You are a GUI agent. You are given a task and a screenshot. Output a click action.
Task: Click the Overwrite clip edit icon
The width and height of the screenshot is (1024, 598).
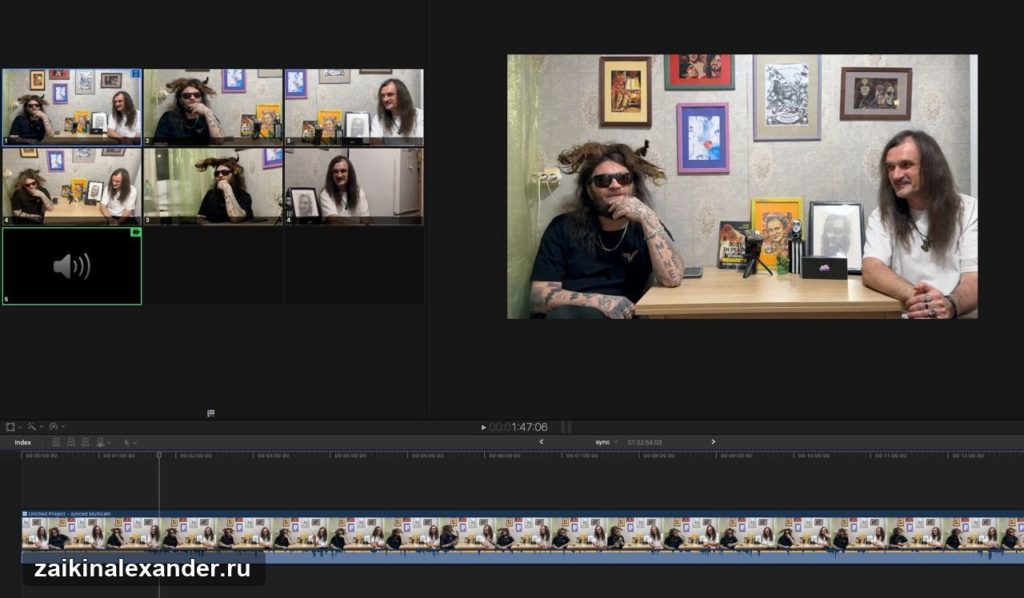pos(100,442)
